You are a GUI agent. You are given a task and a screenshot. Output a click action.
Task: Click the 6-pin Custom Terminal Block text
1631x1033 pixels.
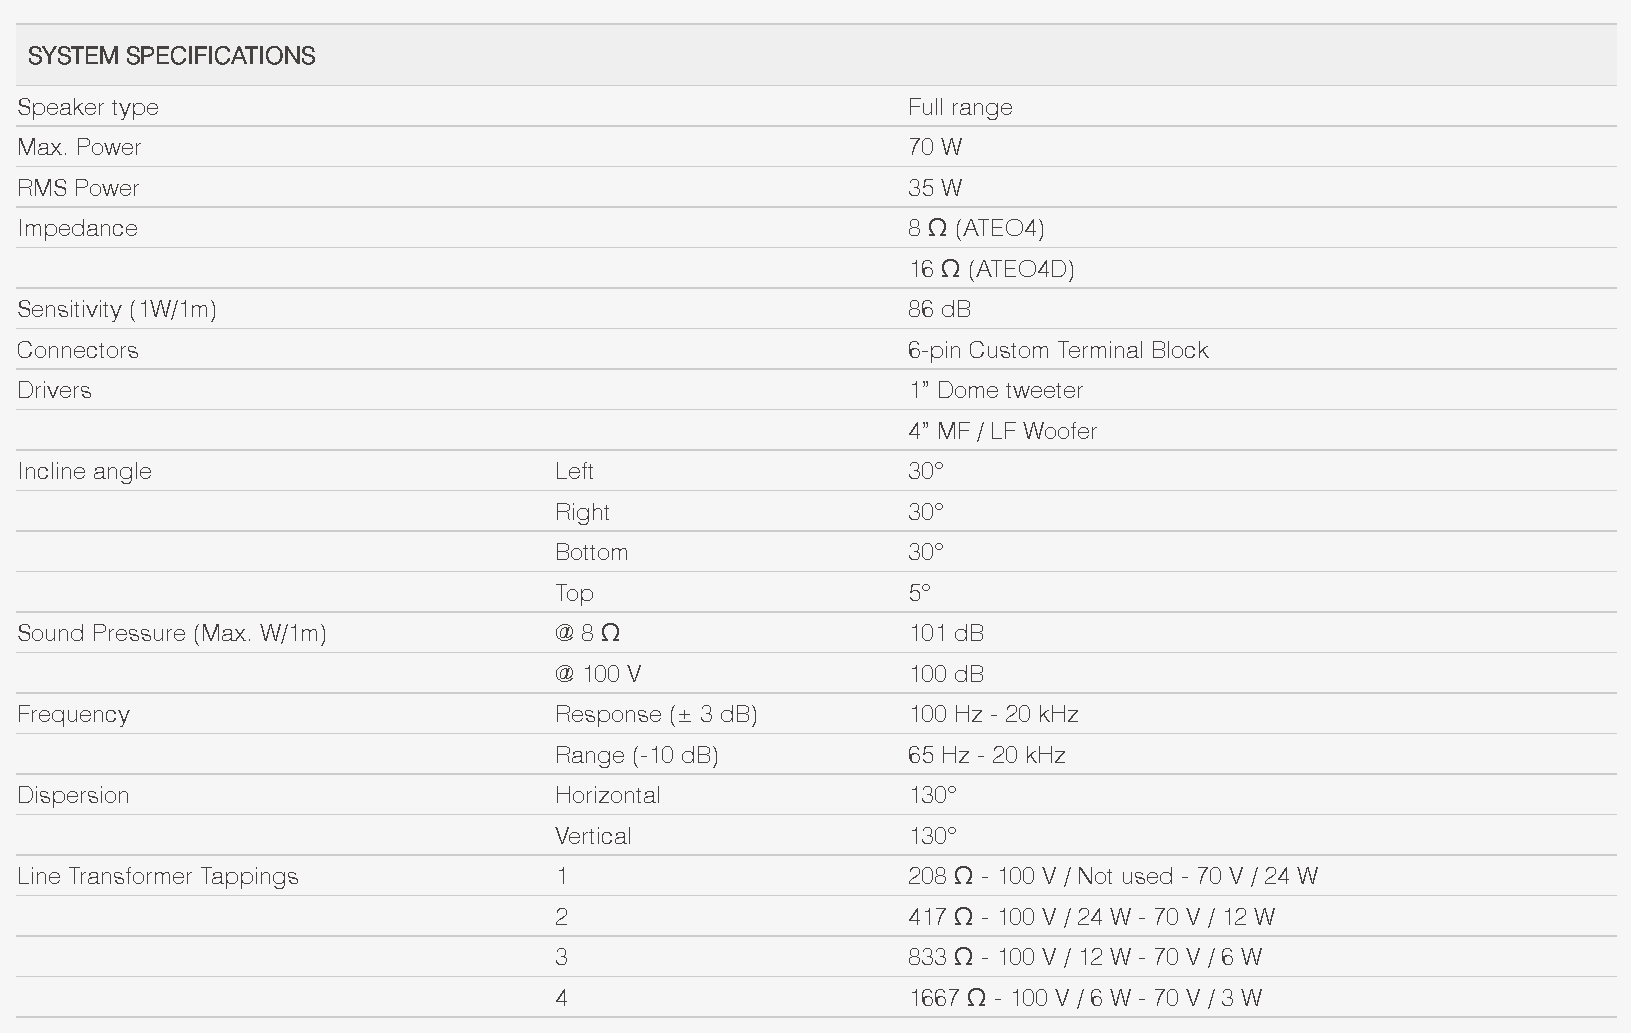coord(1058,350)
